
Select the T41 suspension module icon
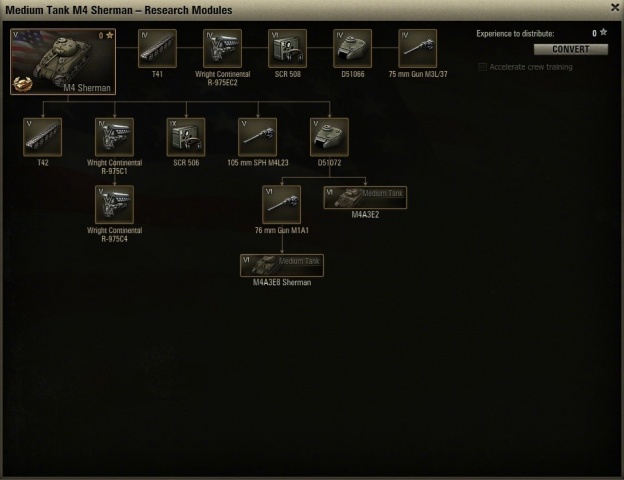[x=157, y=48]
